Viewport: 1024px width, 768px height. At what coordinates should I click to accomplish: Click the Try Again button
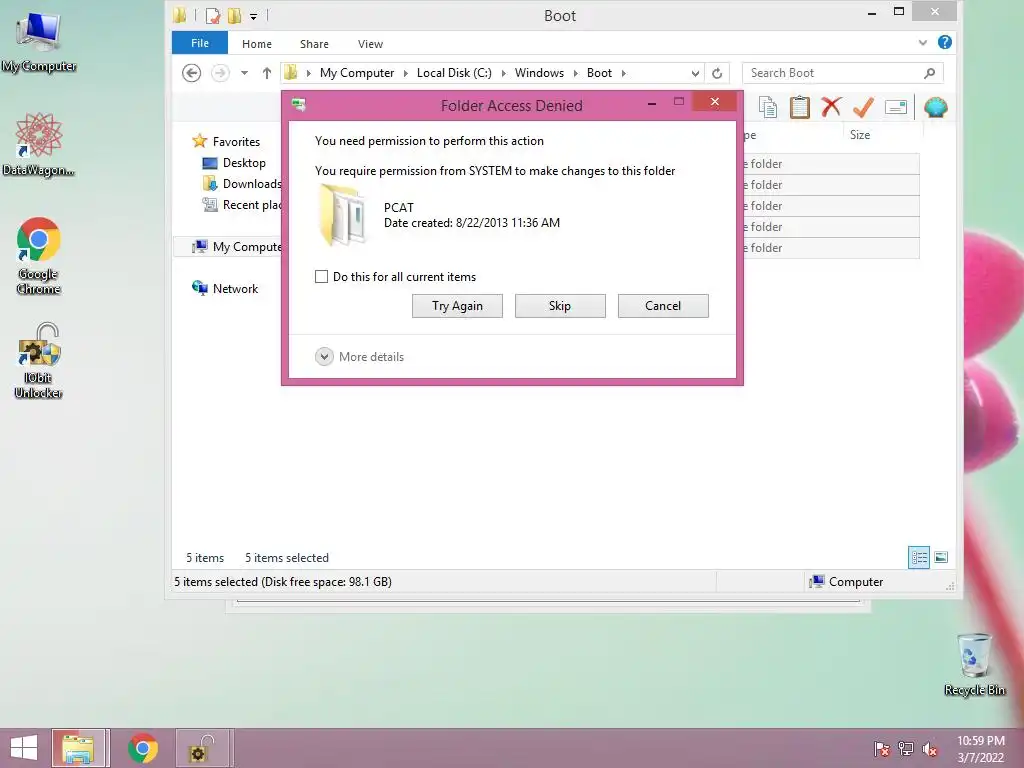click(457, 306)
